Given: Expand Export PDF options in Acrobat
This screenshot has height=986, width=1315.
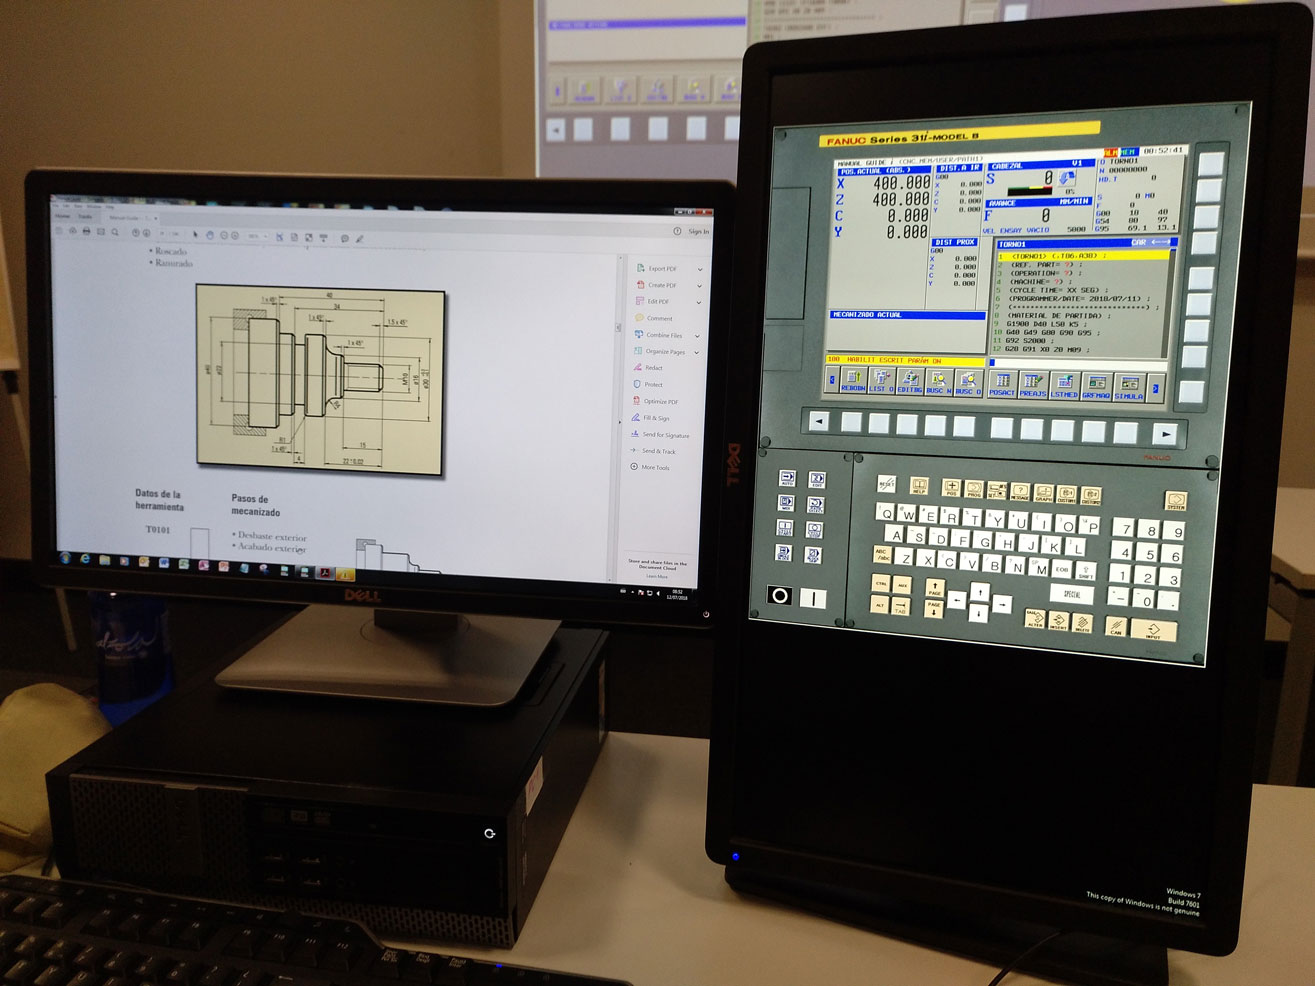Looking at the screenshot, I should (x=700, y=269).
